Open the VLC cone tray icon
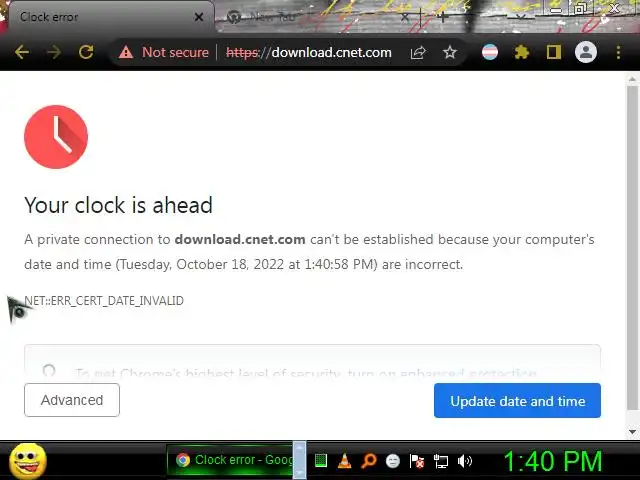This screenshot has height=480, width=640. pyautogui.click(x=345, y=461)
